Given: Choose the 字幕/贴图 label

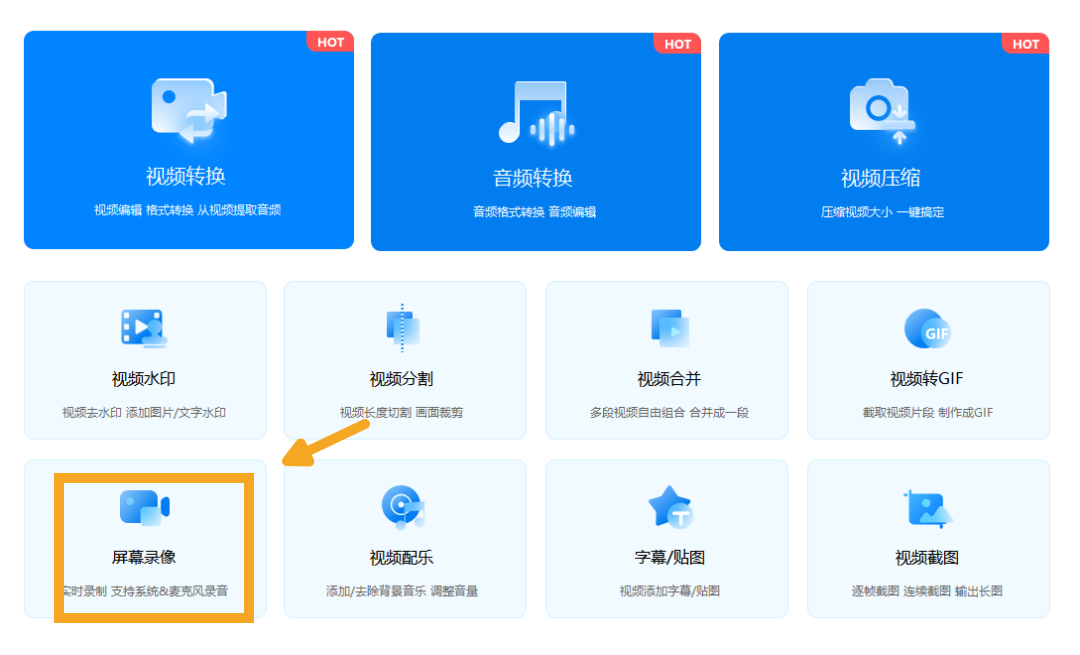Looking at the screenshot, I should coord(669,558).
